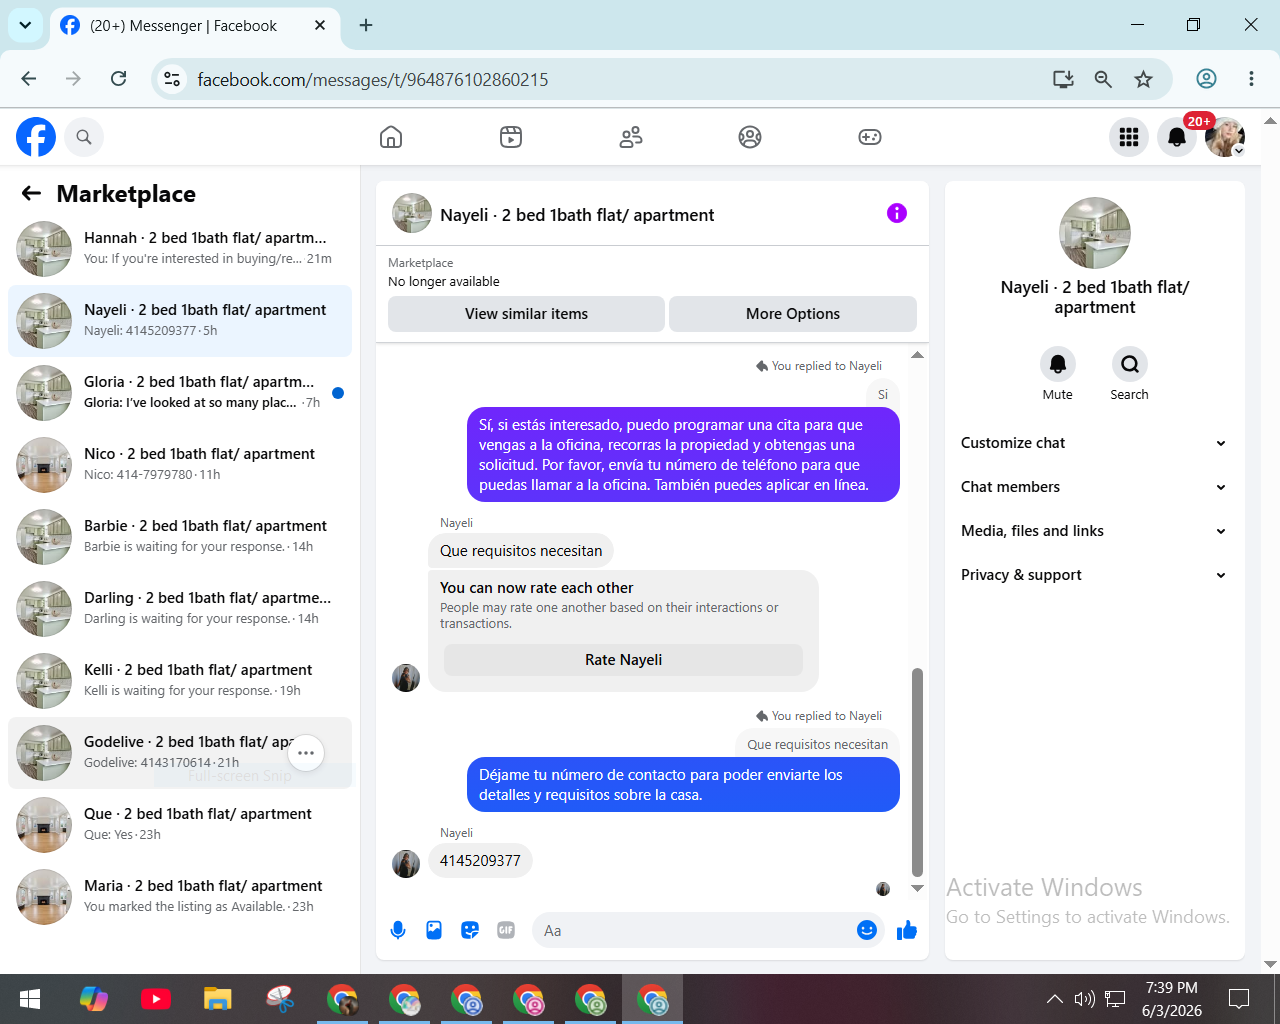The height and width of the screenshot is (1024, 1280).
Task: Expand the Customize chat section
Action: click(x=1094, y=443)
